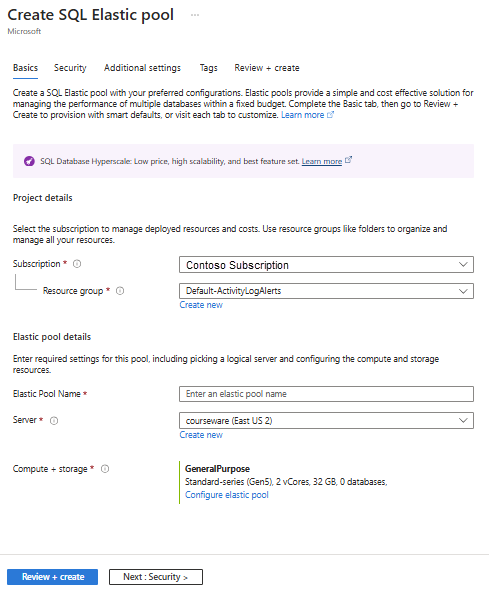Click the Resource group info icon
Image resolution: width=489 pixels, height=594 pixels.
click(120, 291)
